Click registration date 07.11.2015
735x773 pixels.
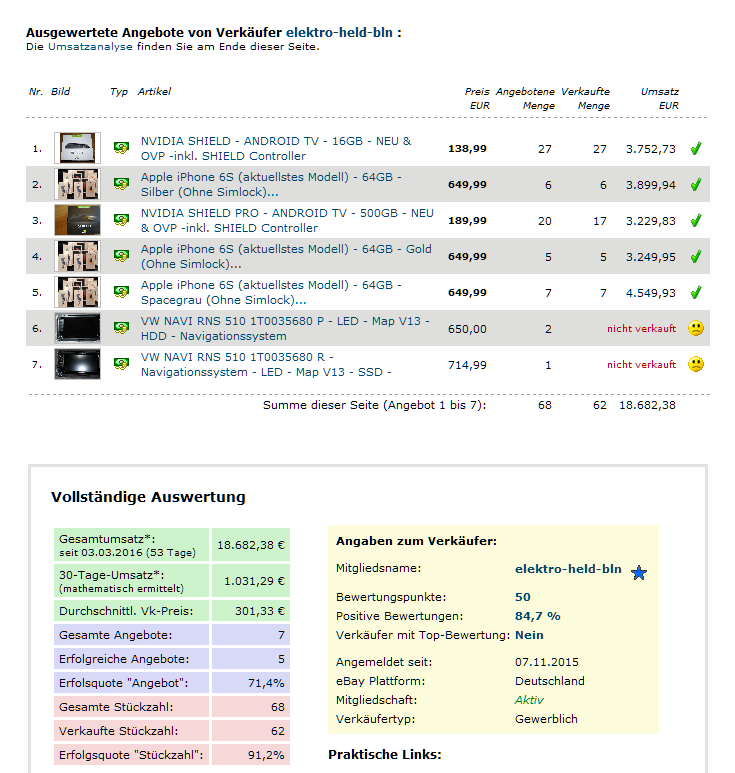547,662
